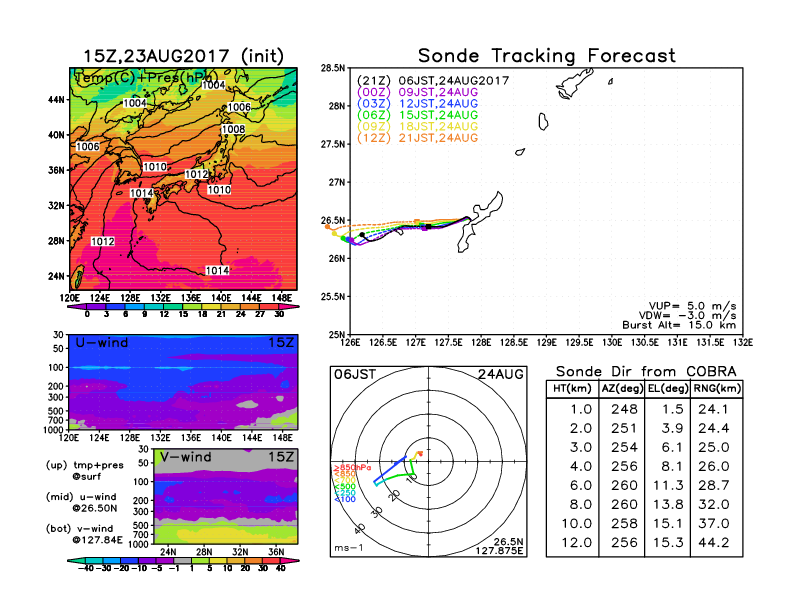Click the "VDW= -3.0 m/s" parameter text
The height and width of the screenshot is (612, 792).
(687, 316)
